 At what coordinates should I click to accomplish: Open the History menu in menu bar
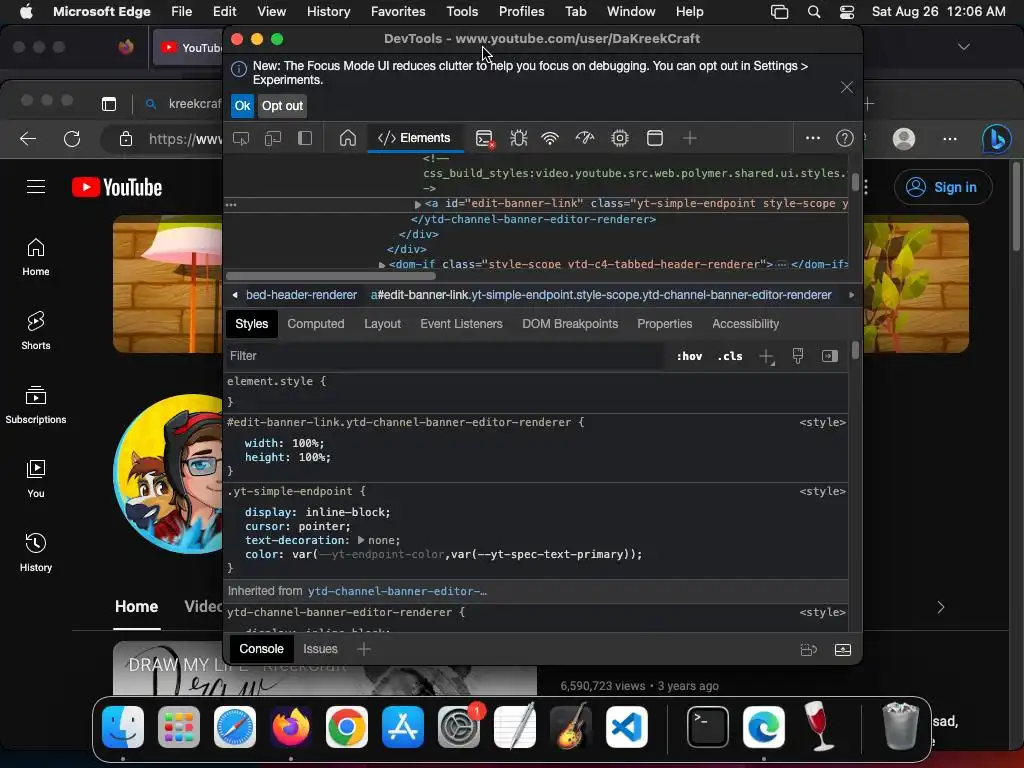click(x=328, y=12)
